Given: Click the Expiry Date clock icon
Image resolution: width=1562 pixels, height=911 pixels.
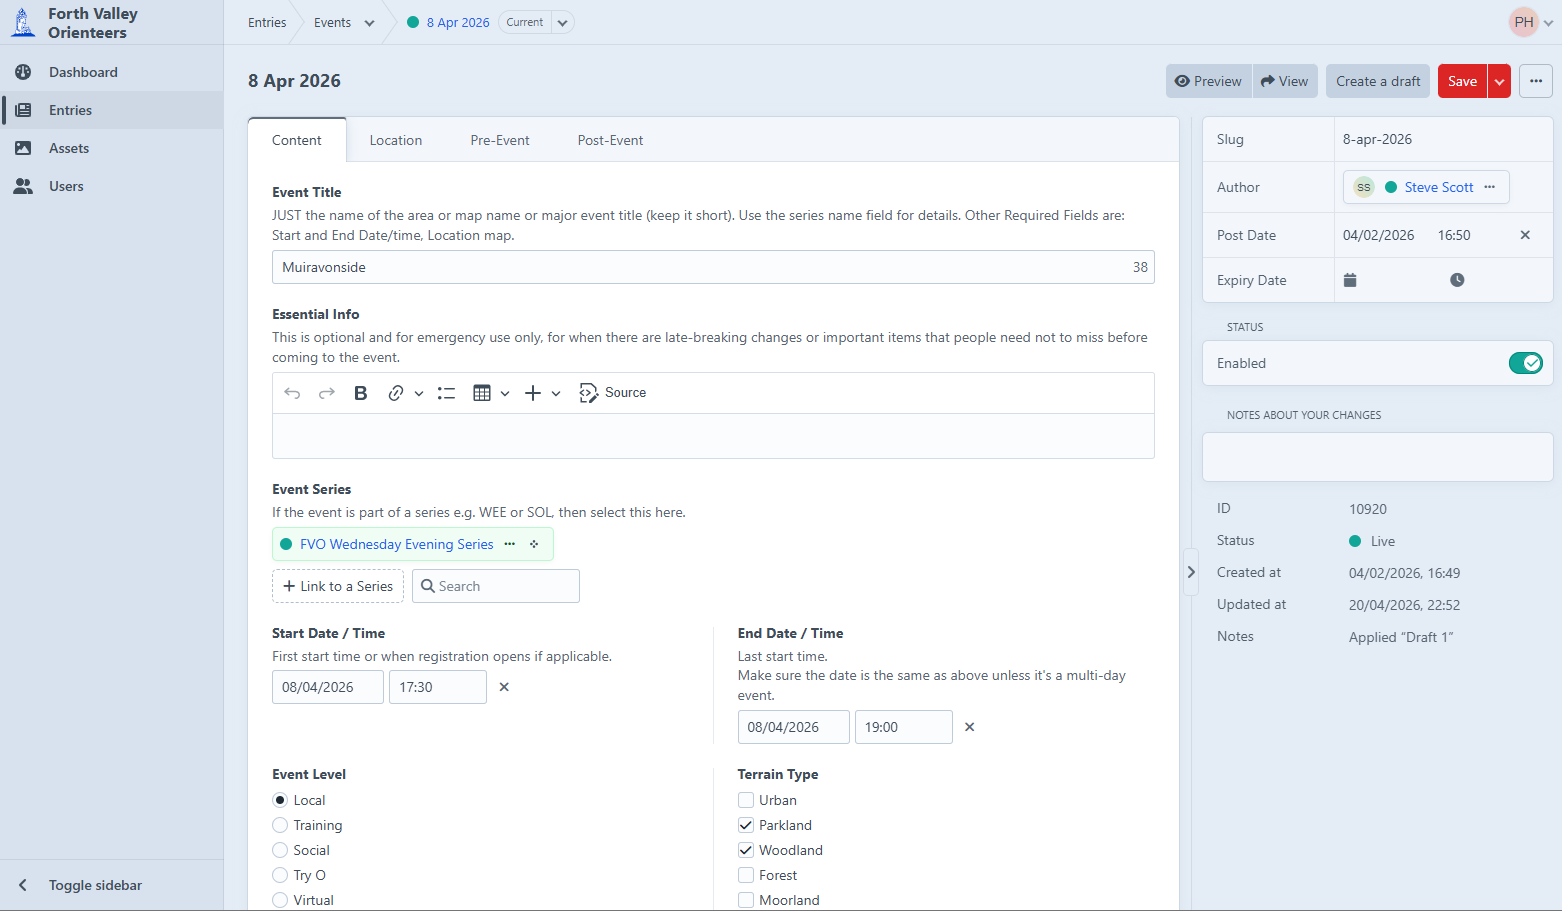Looking at the screenshot, I should click(x=1457, y=280).
